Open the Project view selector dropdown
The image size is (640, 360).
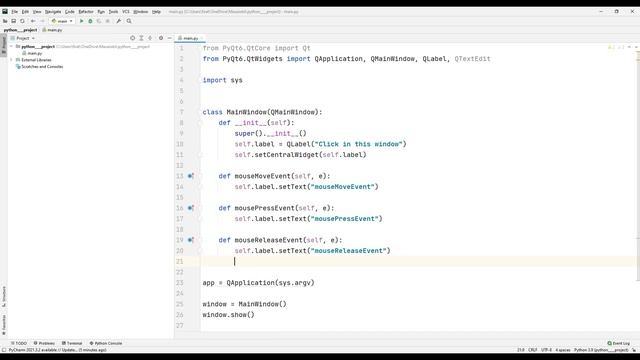pyautogui.click(x=23, y=38)
